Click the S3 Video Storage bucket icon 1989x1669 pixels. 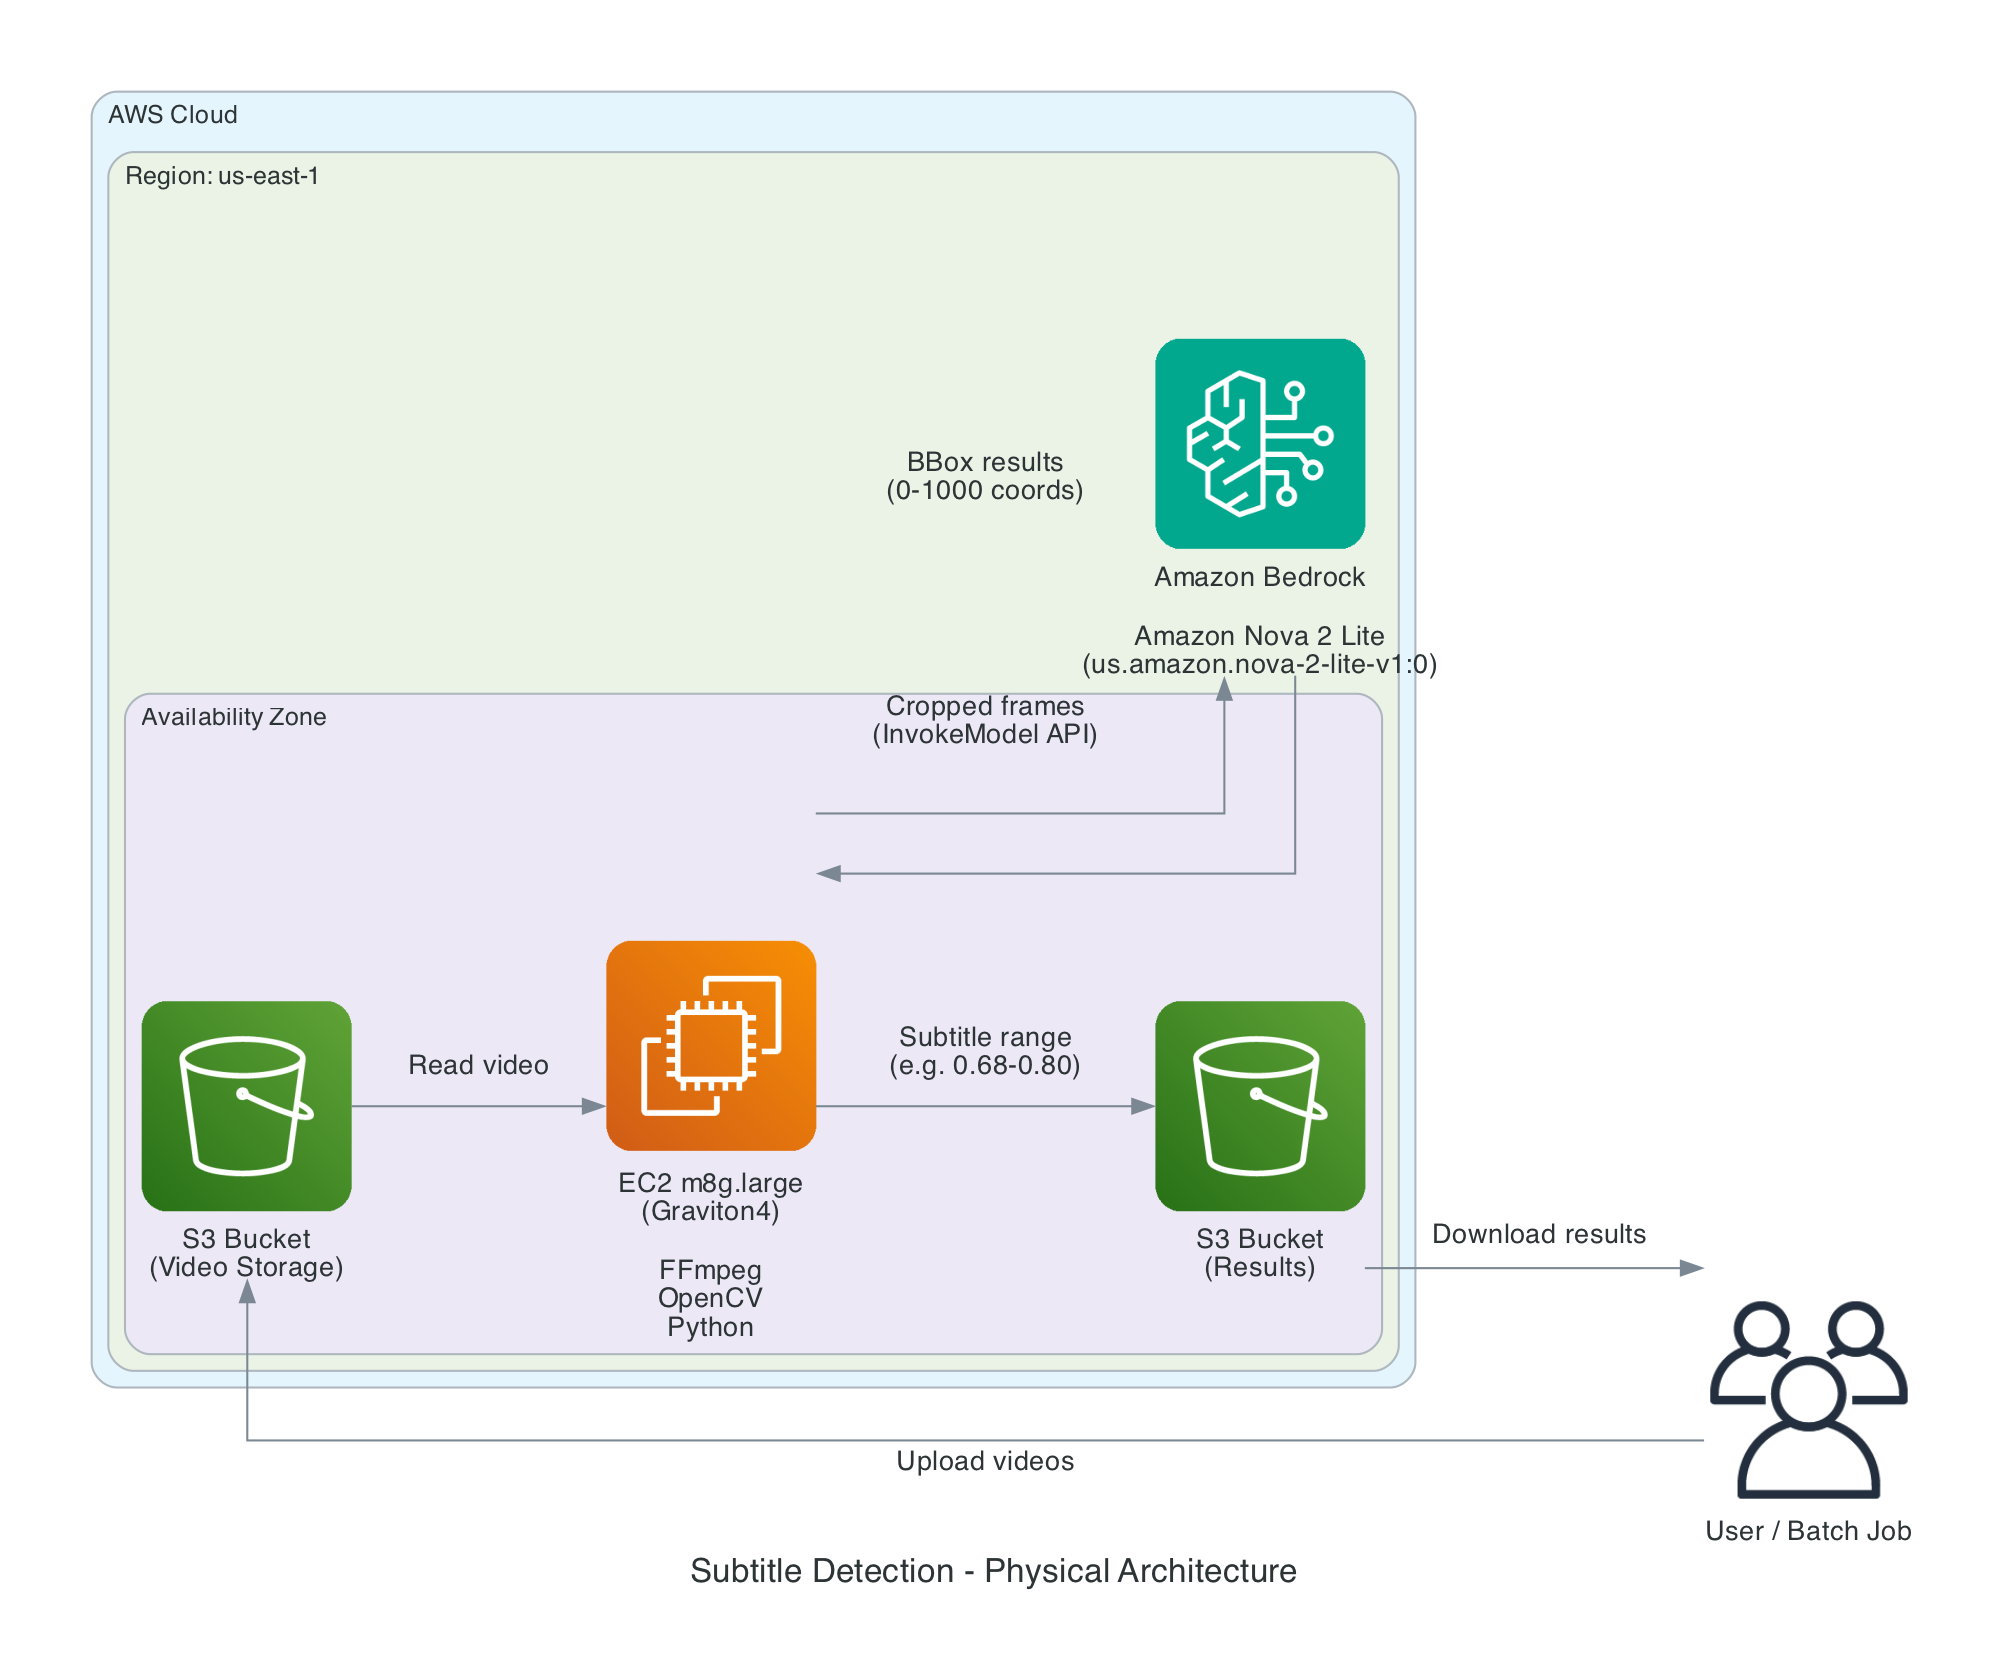click(x=247, y=1105)
